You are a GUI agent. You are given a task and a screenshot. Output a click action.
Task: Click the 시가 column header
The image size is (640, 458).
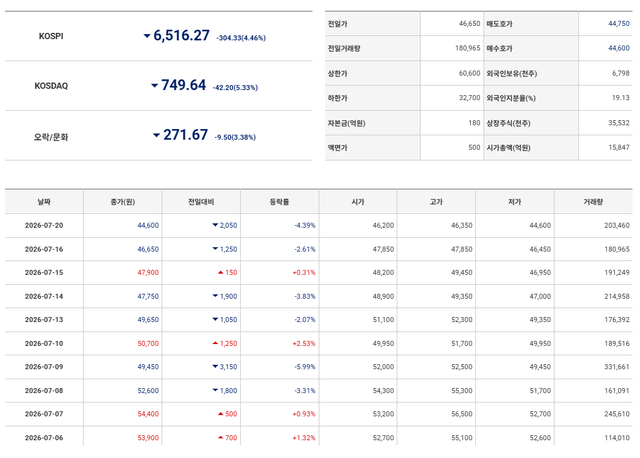pos(358,202)
